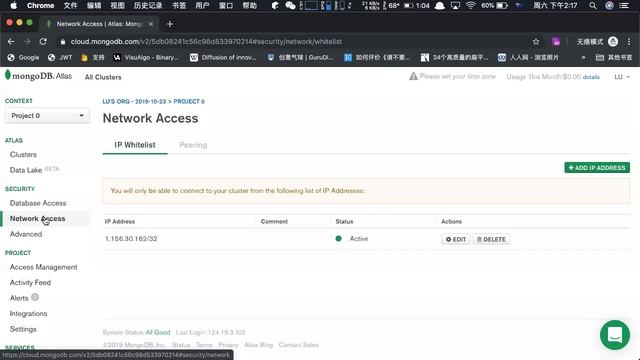Open All Clusters link
Image resolution: width=640 pixels, height=360 pixels.
click(x=103, y=77)
